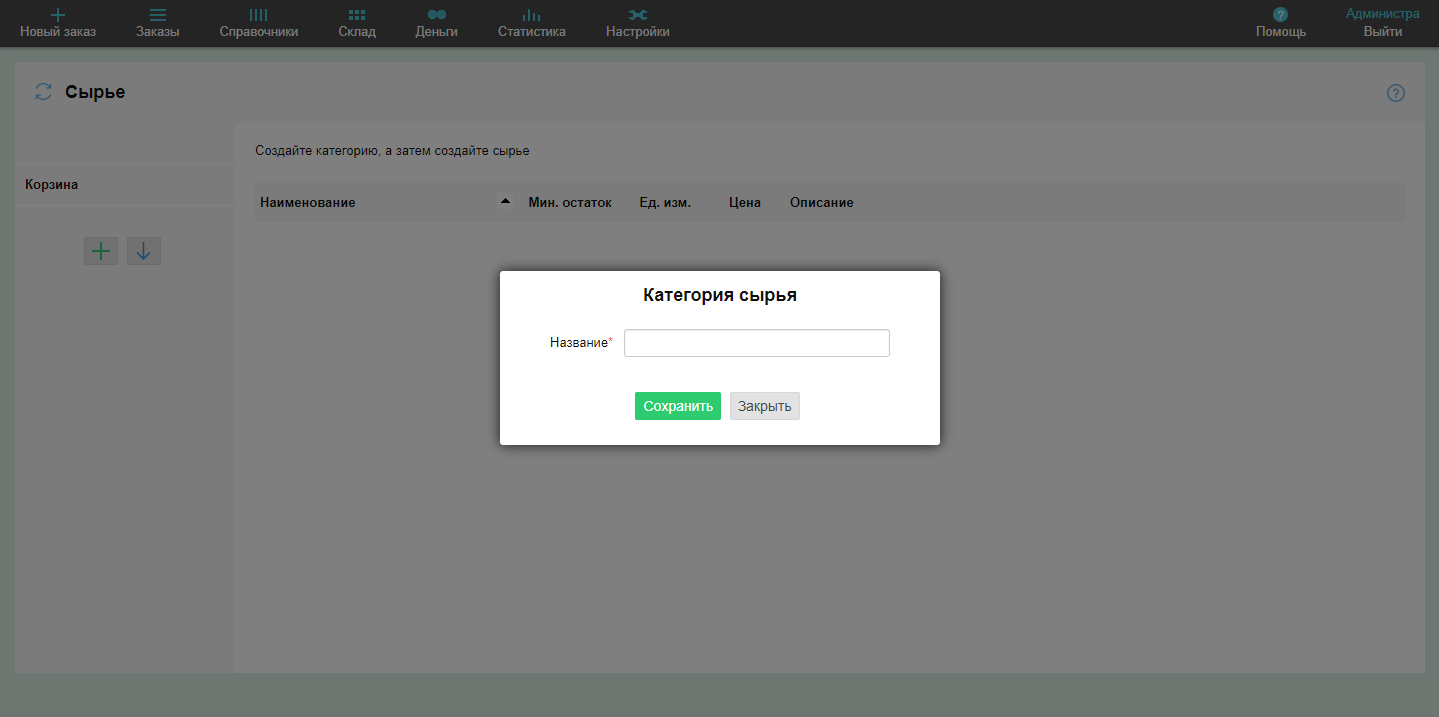1439x717 pixels.
Task: Click the Сырье page heading
Action: point(95,92)
